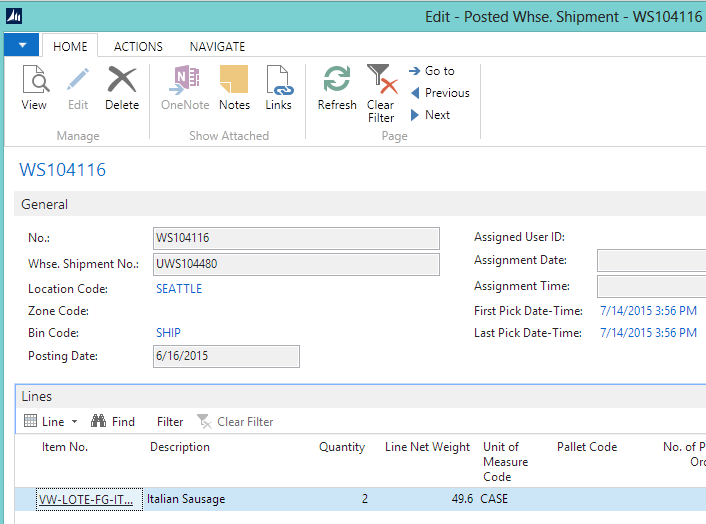Open item VW-LOTE-FG-IT... in the Lines grid

pos(85,498)
